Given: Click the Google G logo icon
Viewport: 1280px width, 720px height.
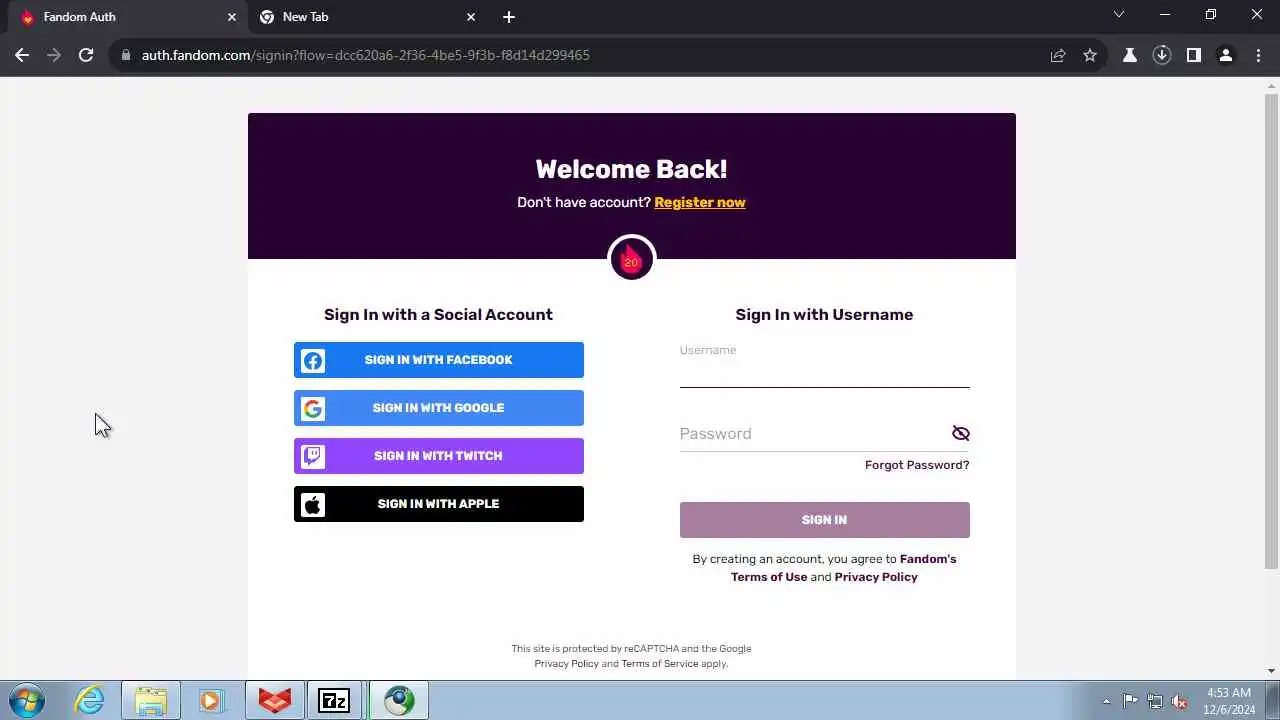Looking at the screenshot, I should 313,408.
